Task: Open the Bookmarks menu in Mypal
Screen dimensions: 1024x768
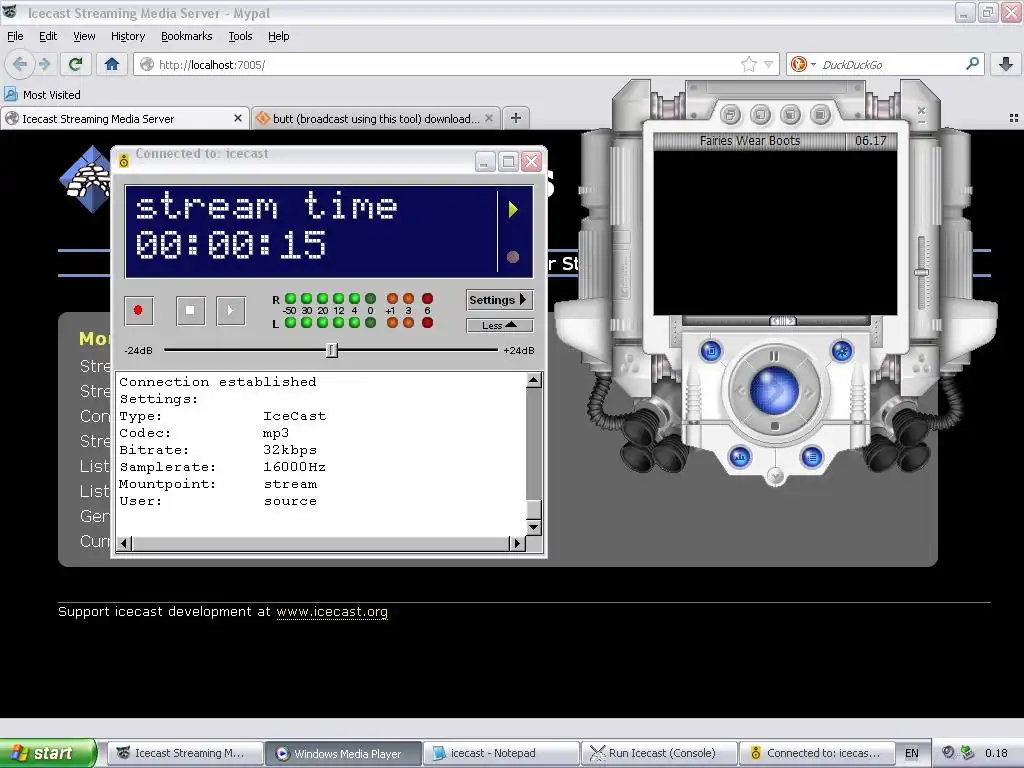Action: point(186,36)
